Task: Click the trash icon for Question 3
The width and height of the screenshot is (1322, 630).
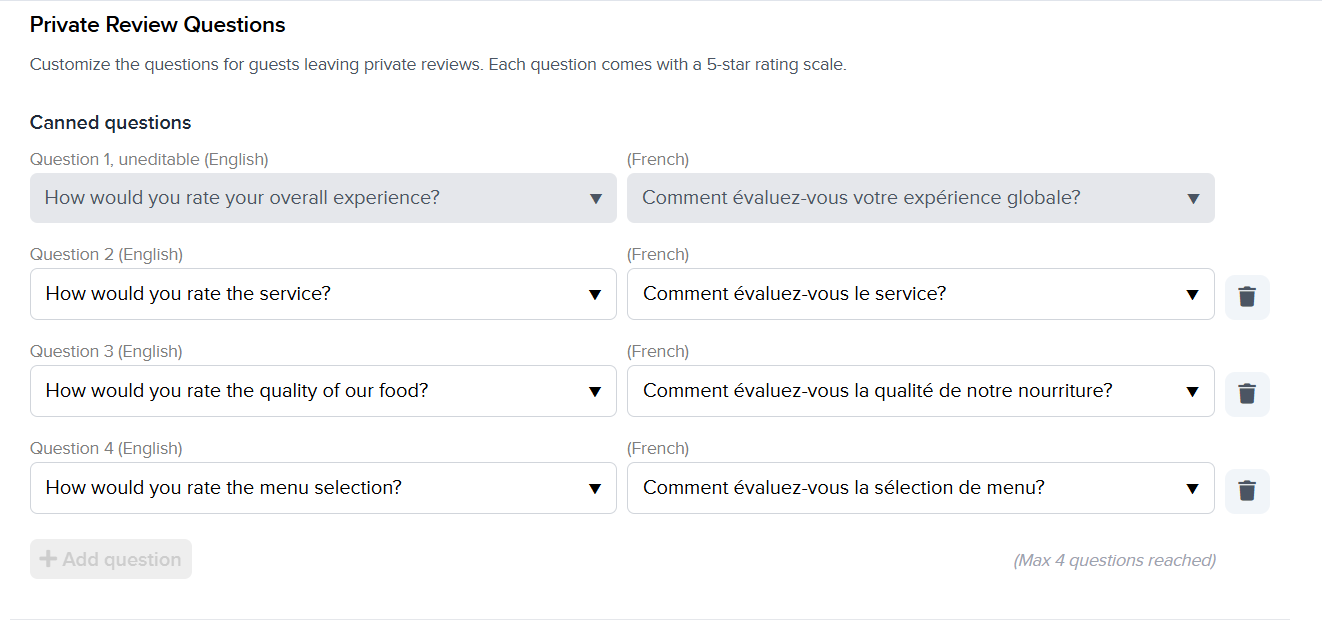Action: pyautogui.click(x=1247, y=394)
